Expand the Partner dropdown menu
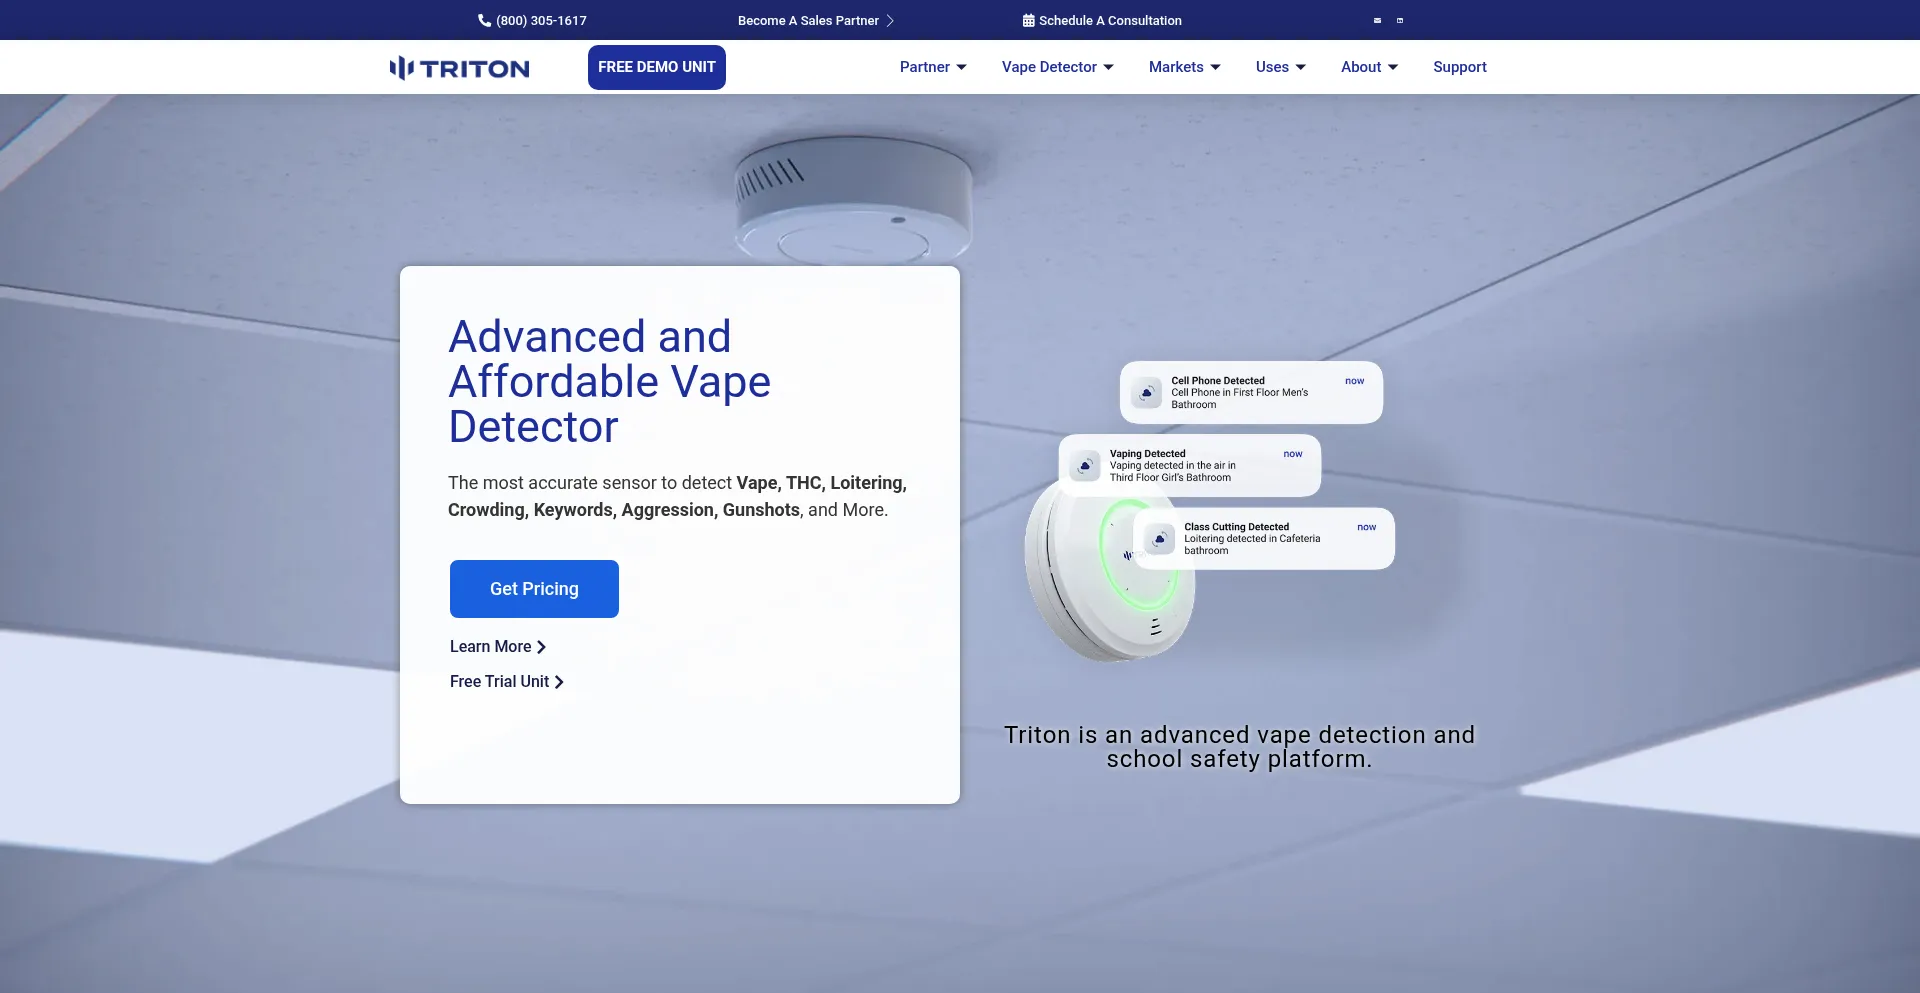The height and width of the screenshot is (993, 1920). [x=932, y=67]
